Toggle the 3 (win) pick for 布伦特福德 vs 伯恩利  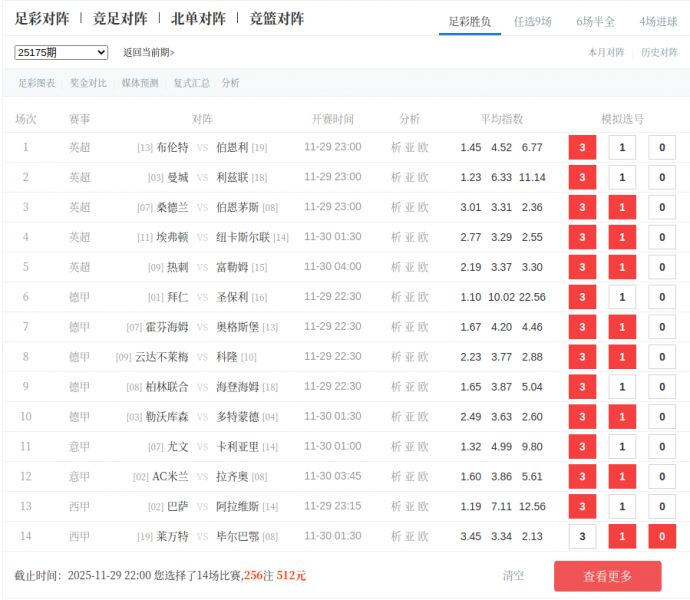[x=582, y=147]
